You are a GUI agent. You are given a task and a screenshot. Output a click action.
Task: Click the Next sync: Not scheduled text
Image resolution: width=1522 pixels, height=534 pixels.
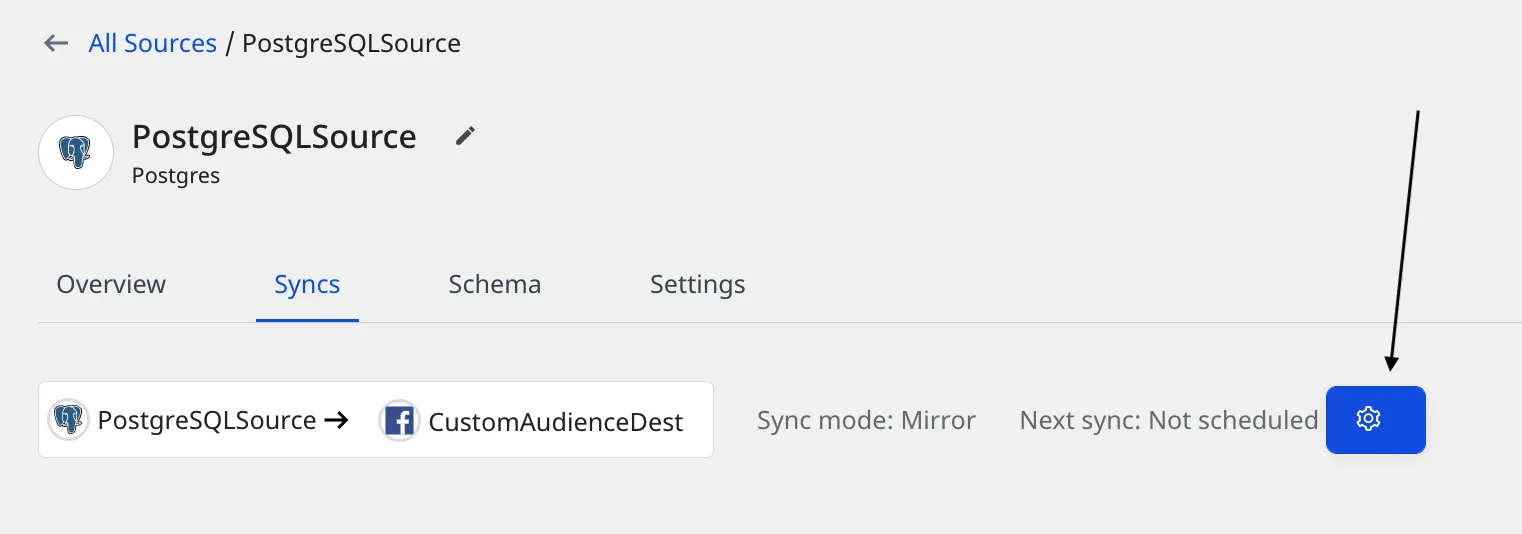point(1169,420)
